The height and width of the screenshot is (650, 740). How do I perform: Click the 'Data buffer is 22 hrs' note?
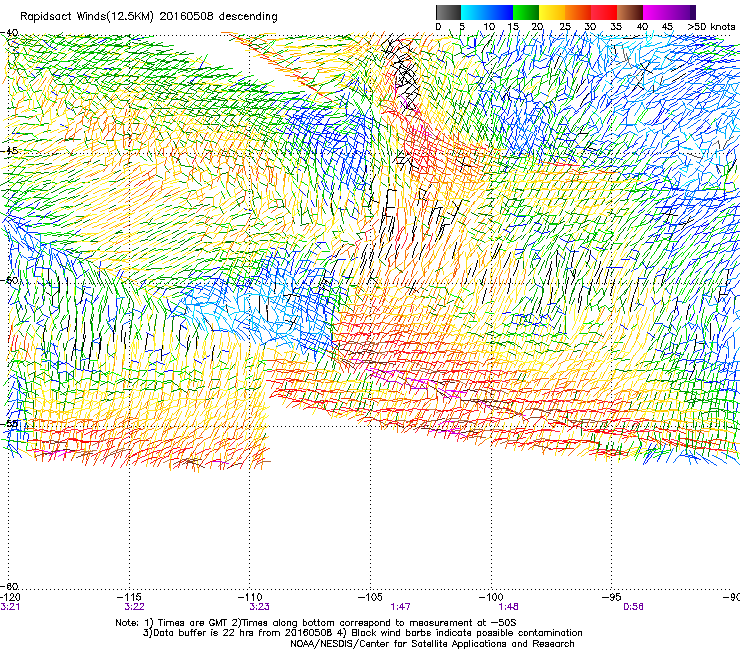click(362, 633)
